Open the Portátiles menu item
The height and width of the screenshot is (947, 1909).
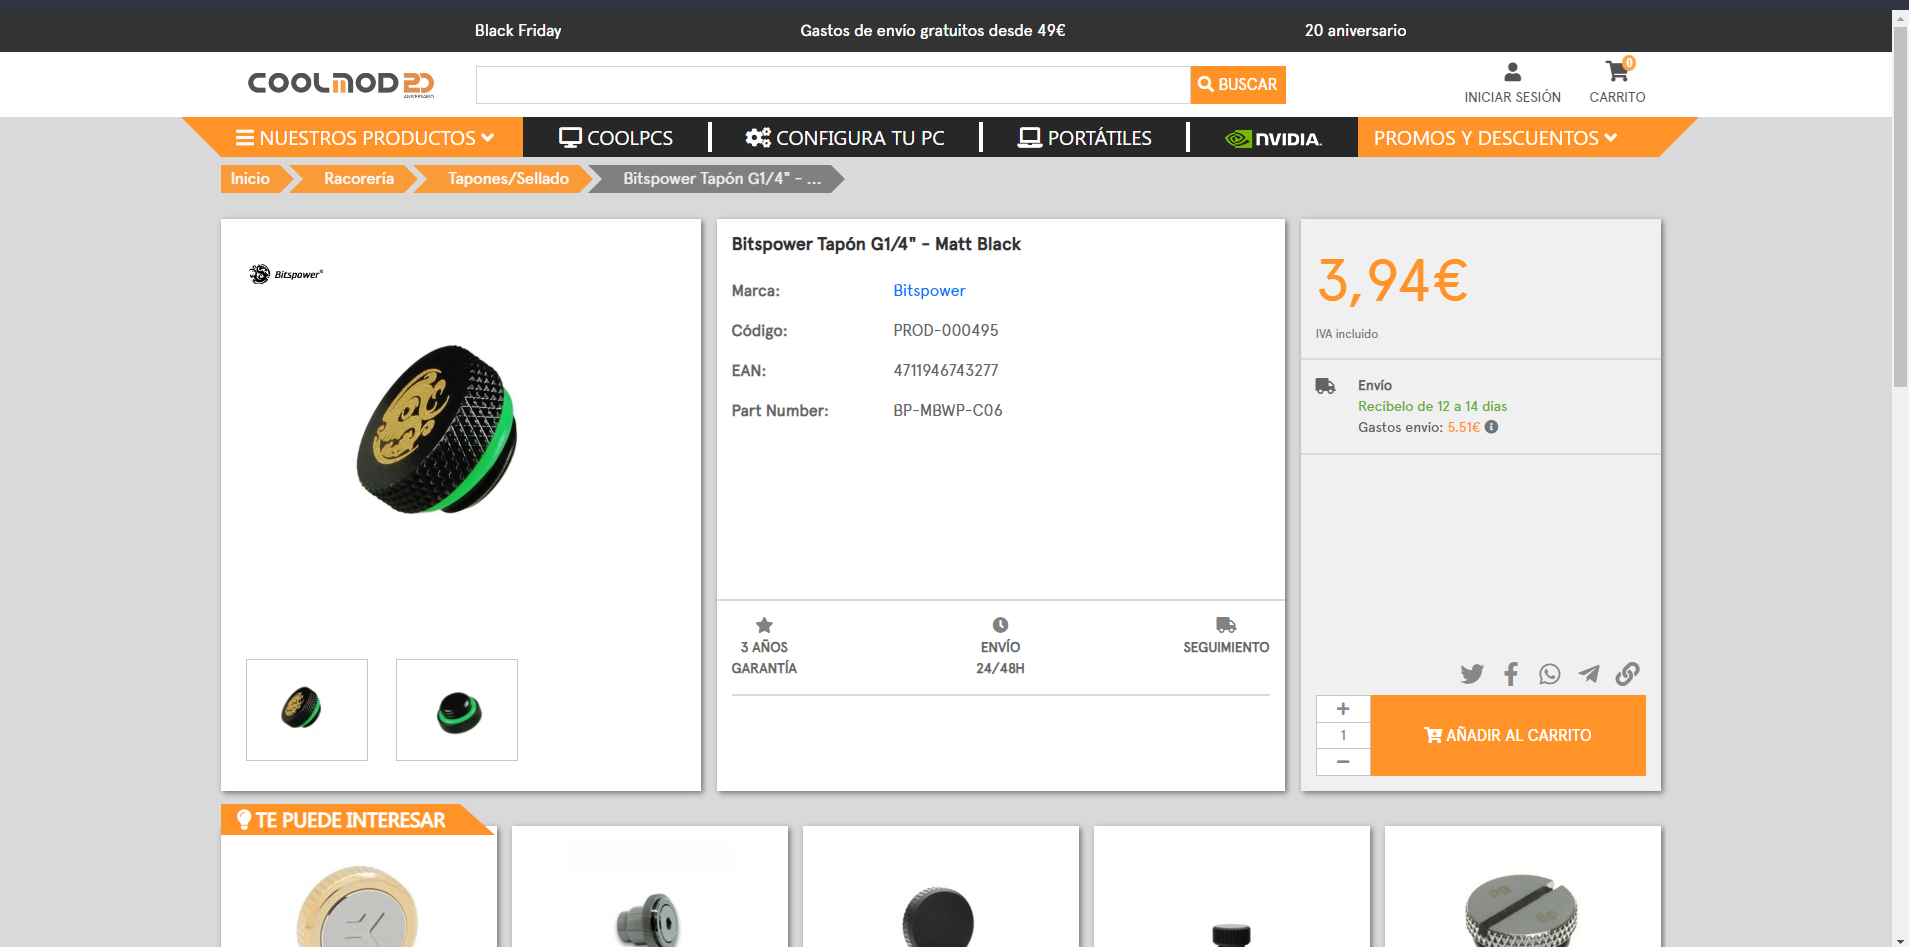[1085, 138]
